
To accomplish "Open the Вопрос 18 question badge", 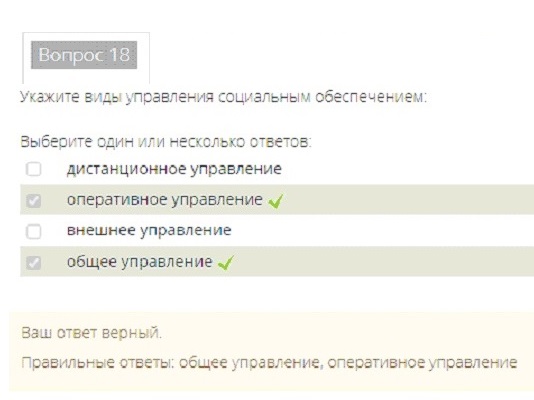I will 84,55.
